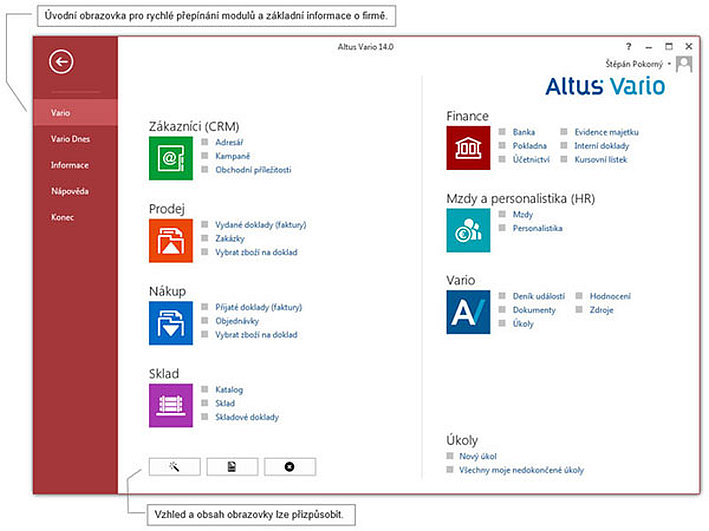709x531 pixels.
Task: Open the Evidence majetku link
Action: coord(606,132)
